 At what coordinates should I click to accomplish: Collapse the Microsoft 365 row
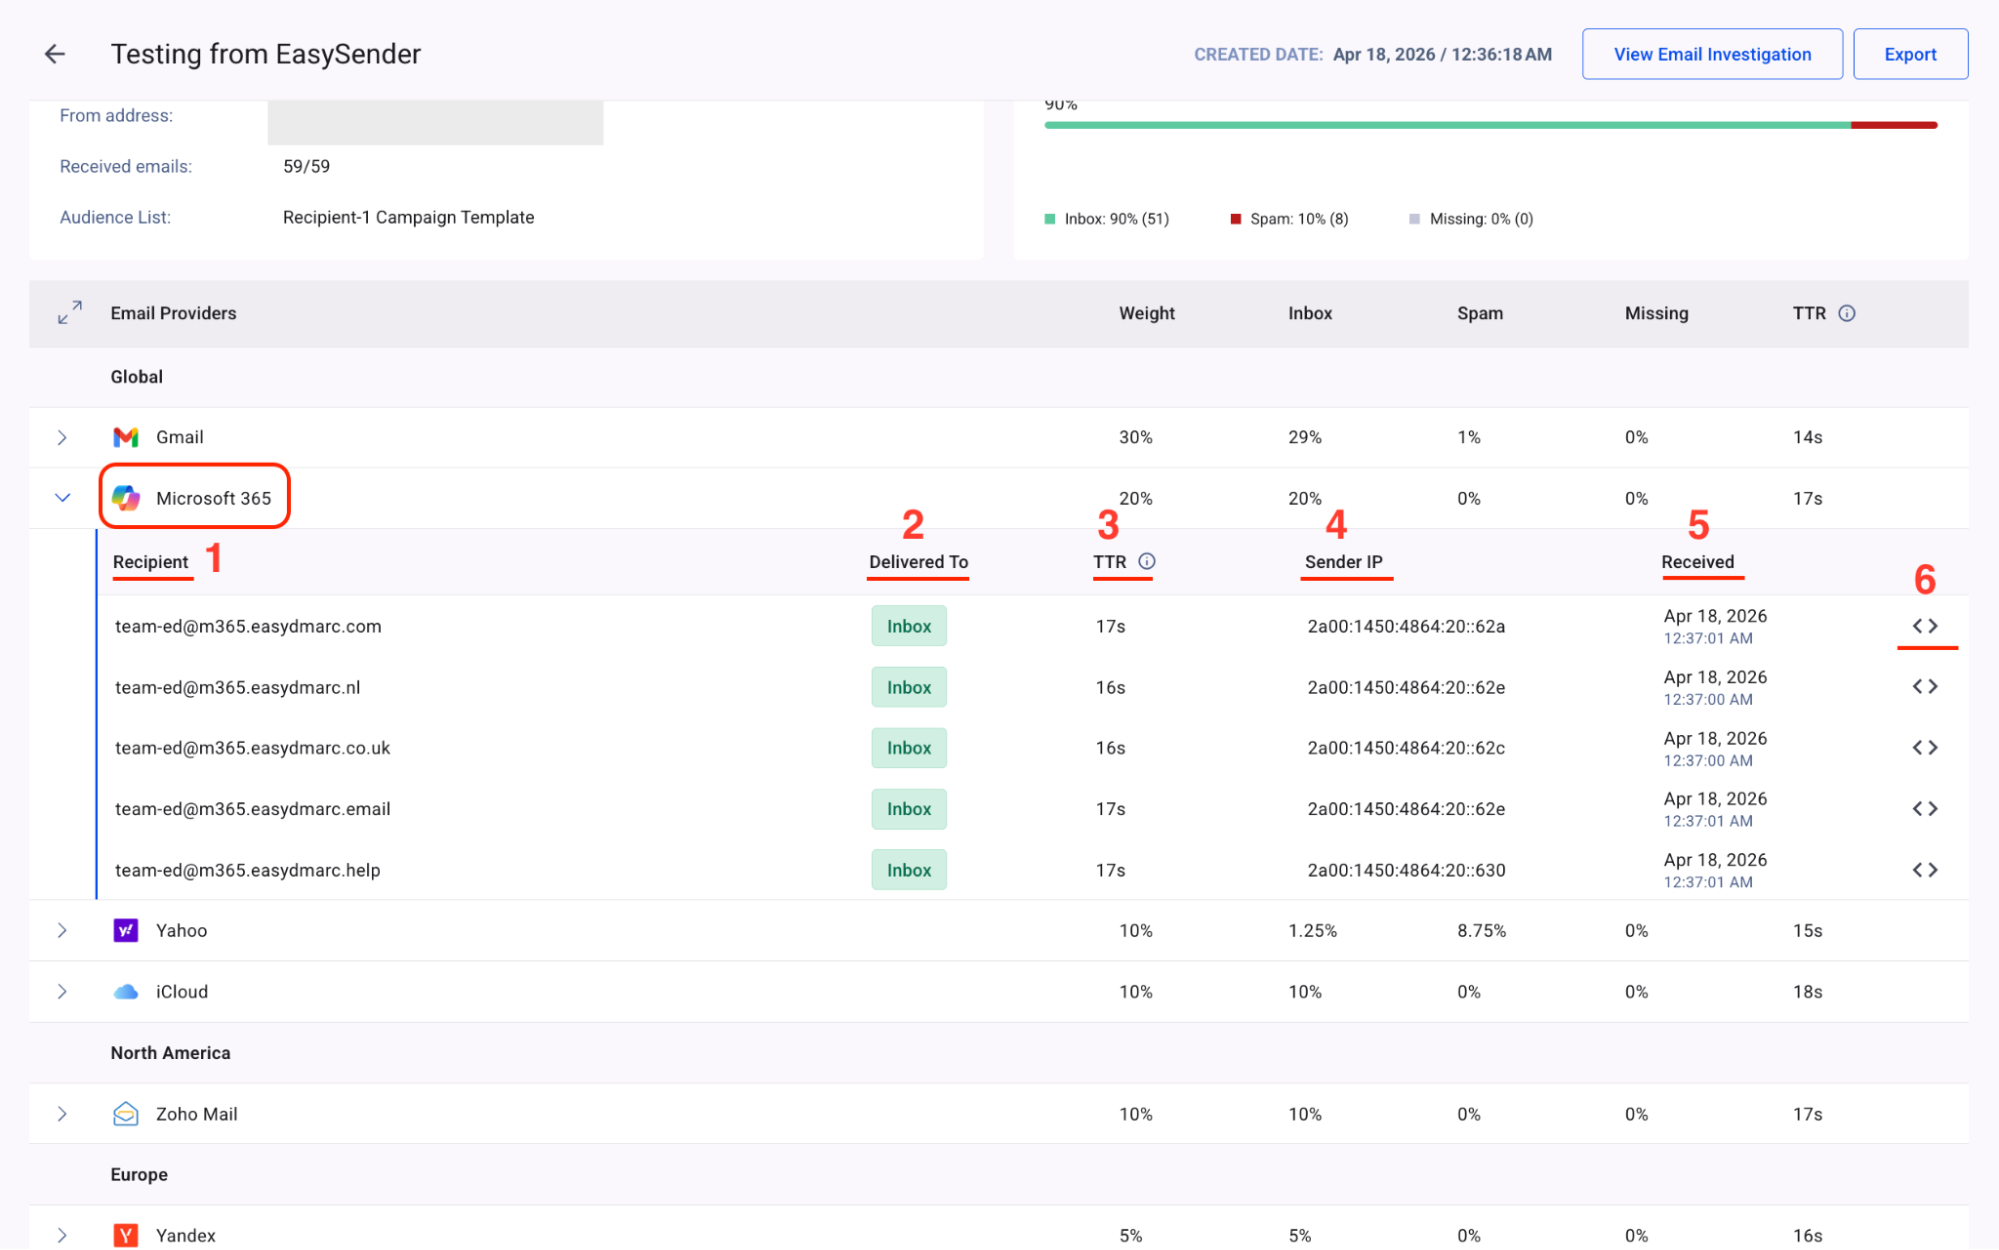tap(62, 498)
